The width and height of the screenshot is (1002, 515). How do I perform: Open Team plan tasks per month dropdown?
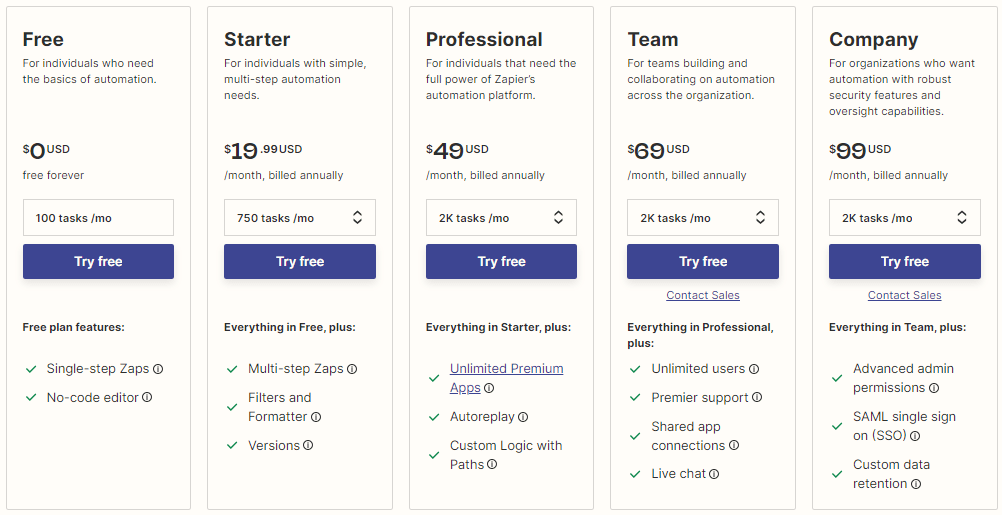703,218
